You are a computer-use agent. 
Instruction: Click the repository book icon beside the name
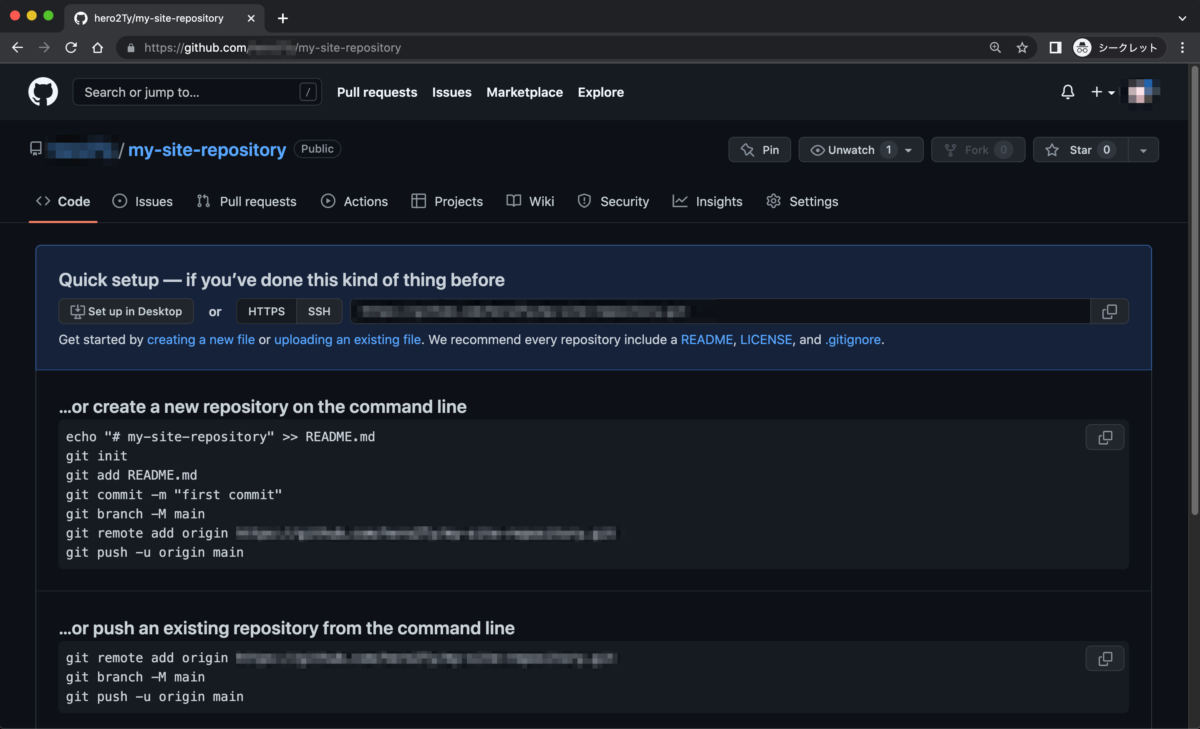click(x=35, y=149)
